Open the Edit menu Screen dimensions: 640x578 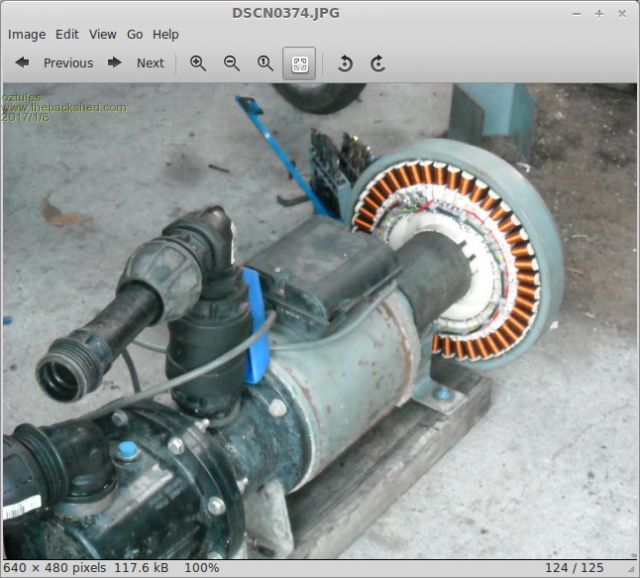point(67,34)
